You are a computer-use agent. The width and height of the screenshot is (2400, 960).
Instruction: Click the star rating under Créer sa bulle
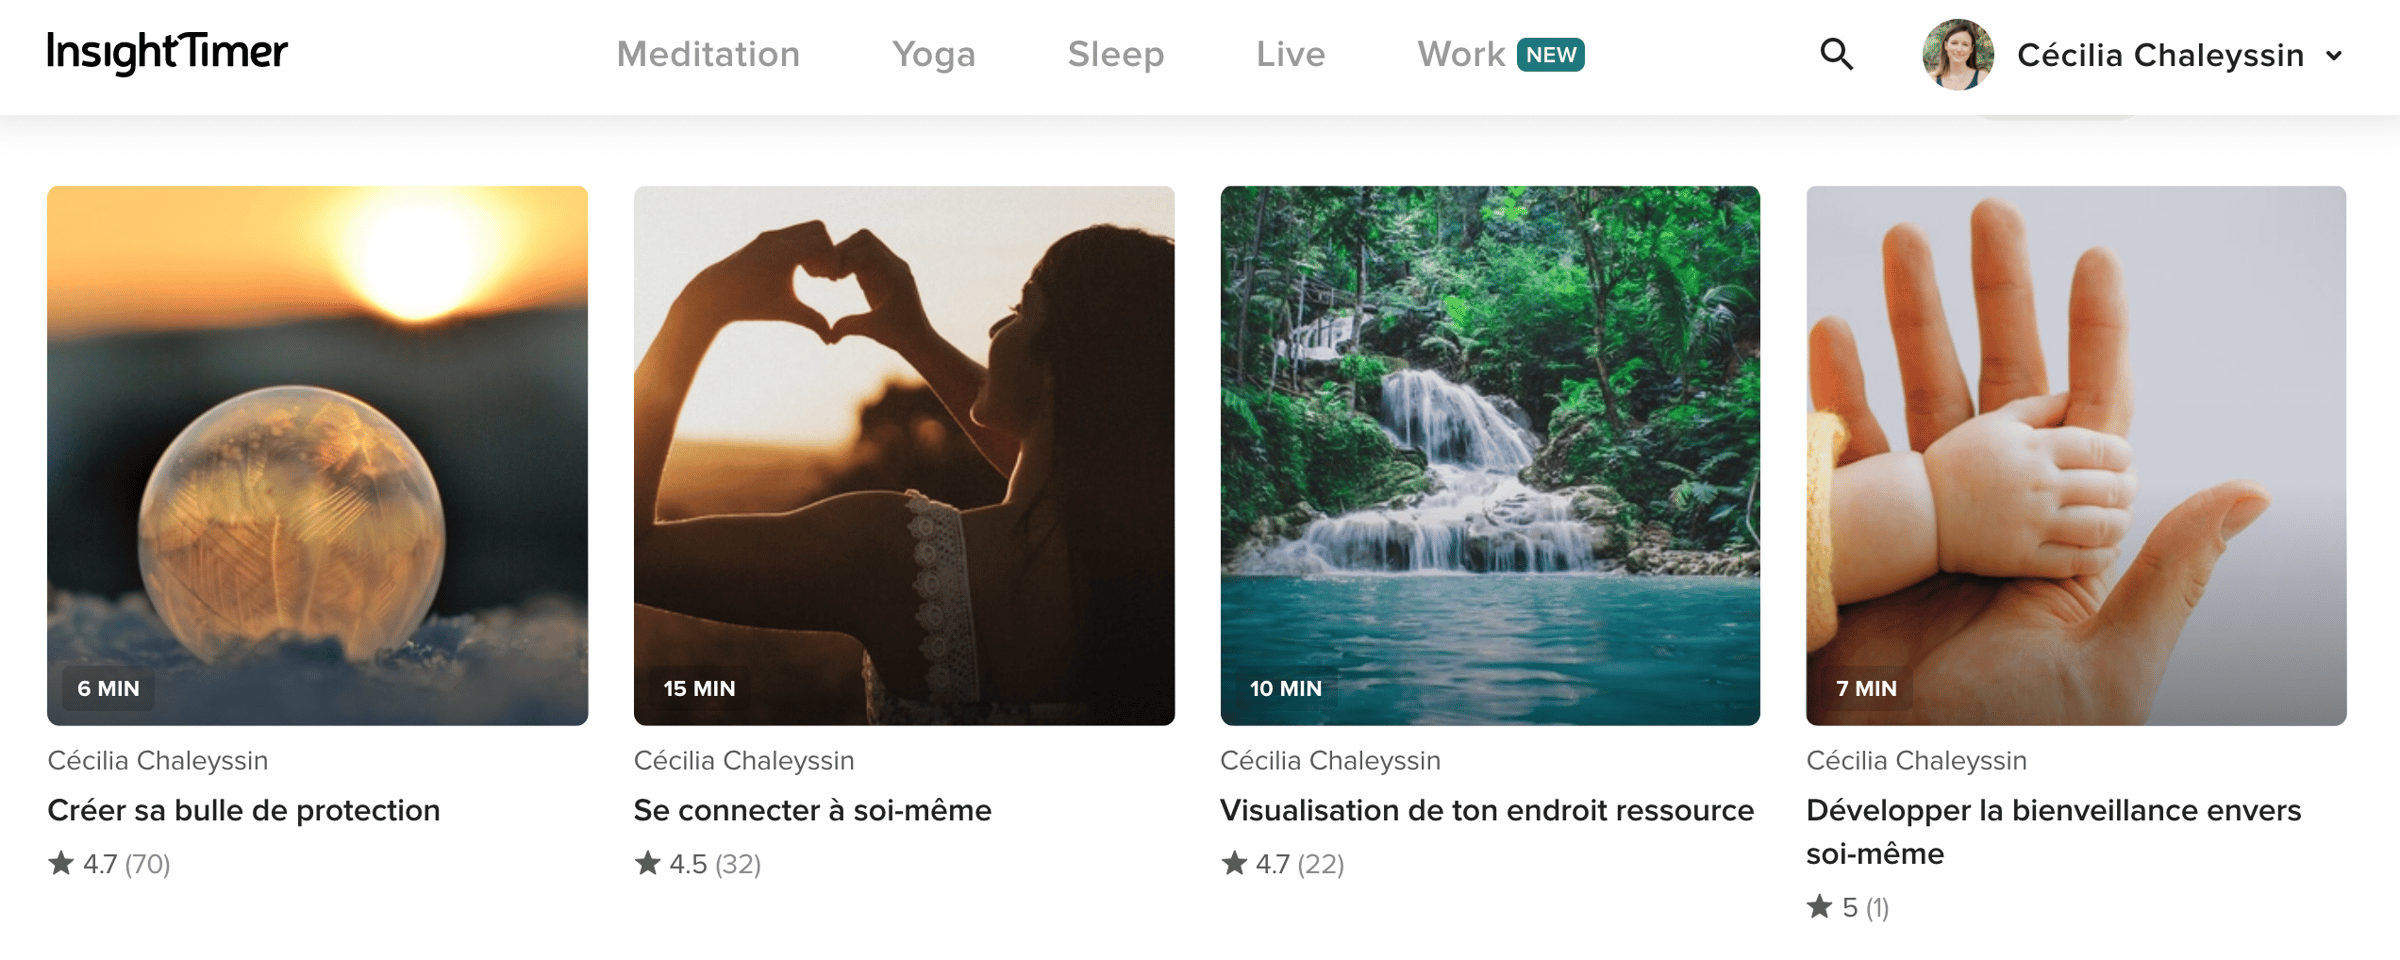(109, 863)
